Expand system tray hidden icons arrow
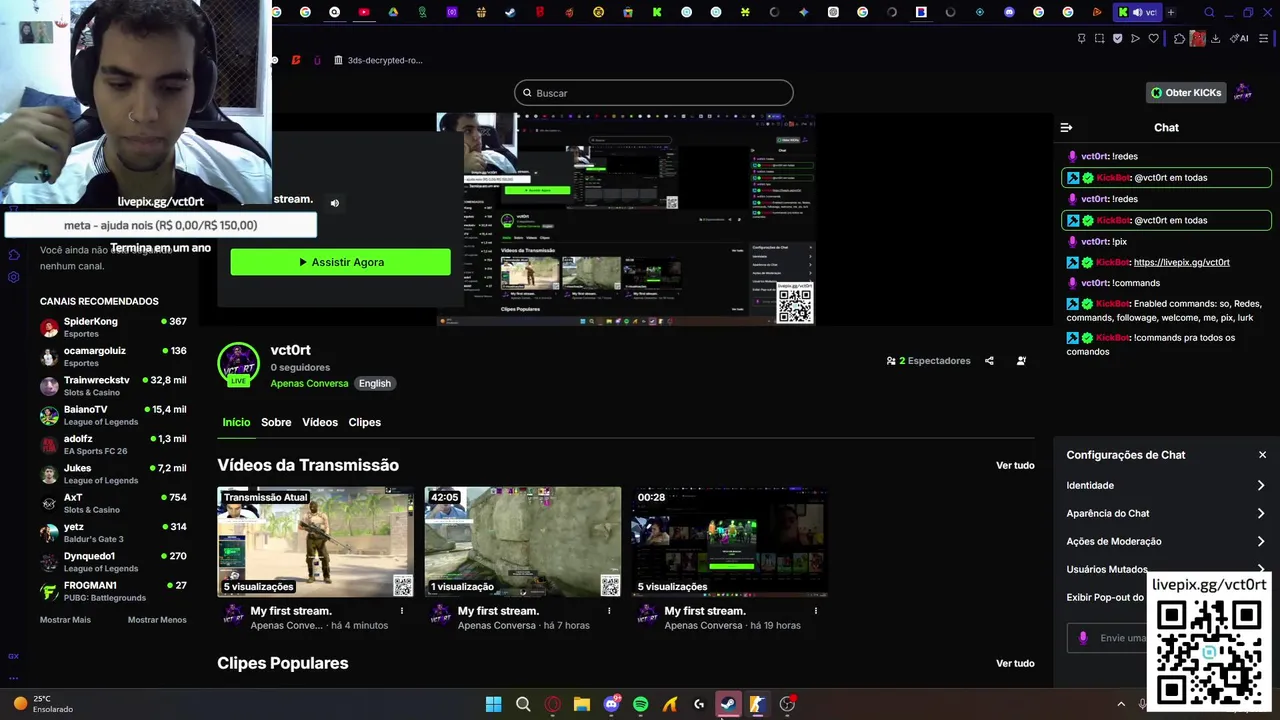 (1121, 704)
